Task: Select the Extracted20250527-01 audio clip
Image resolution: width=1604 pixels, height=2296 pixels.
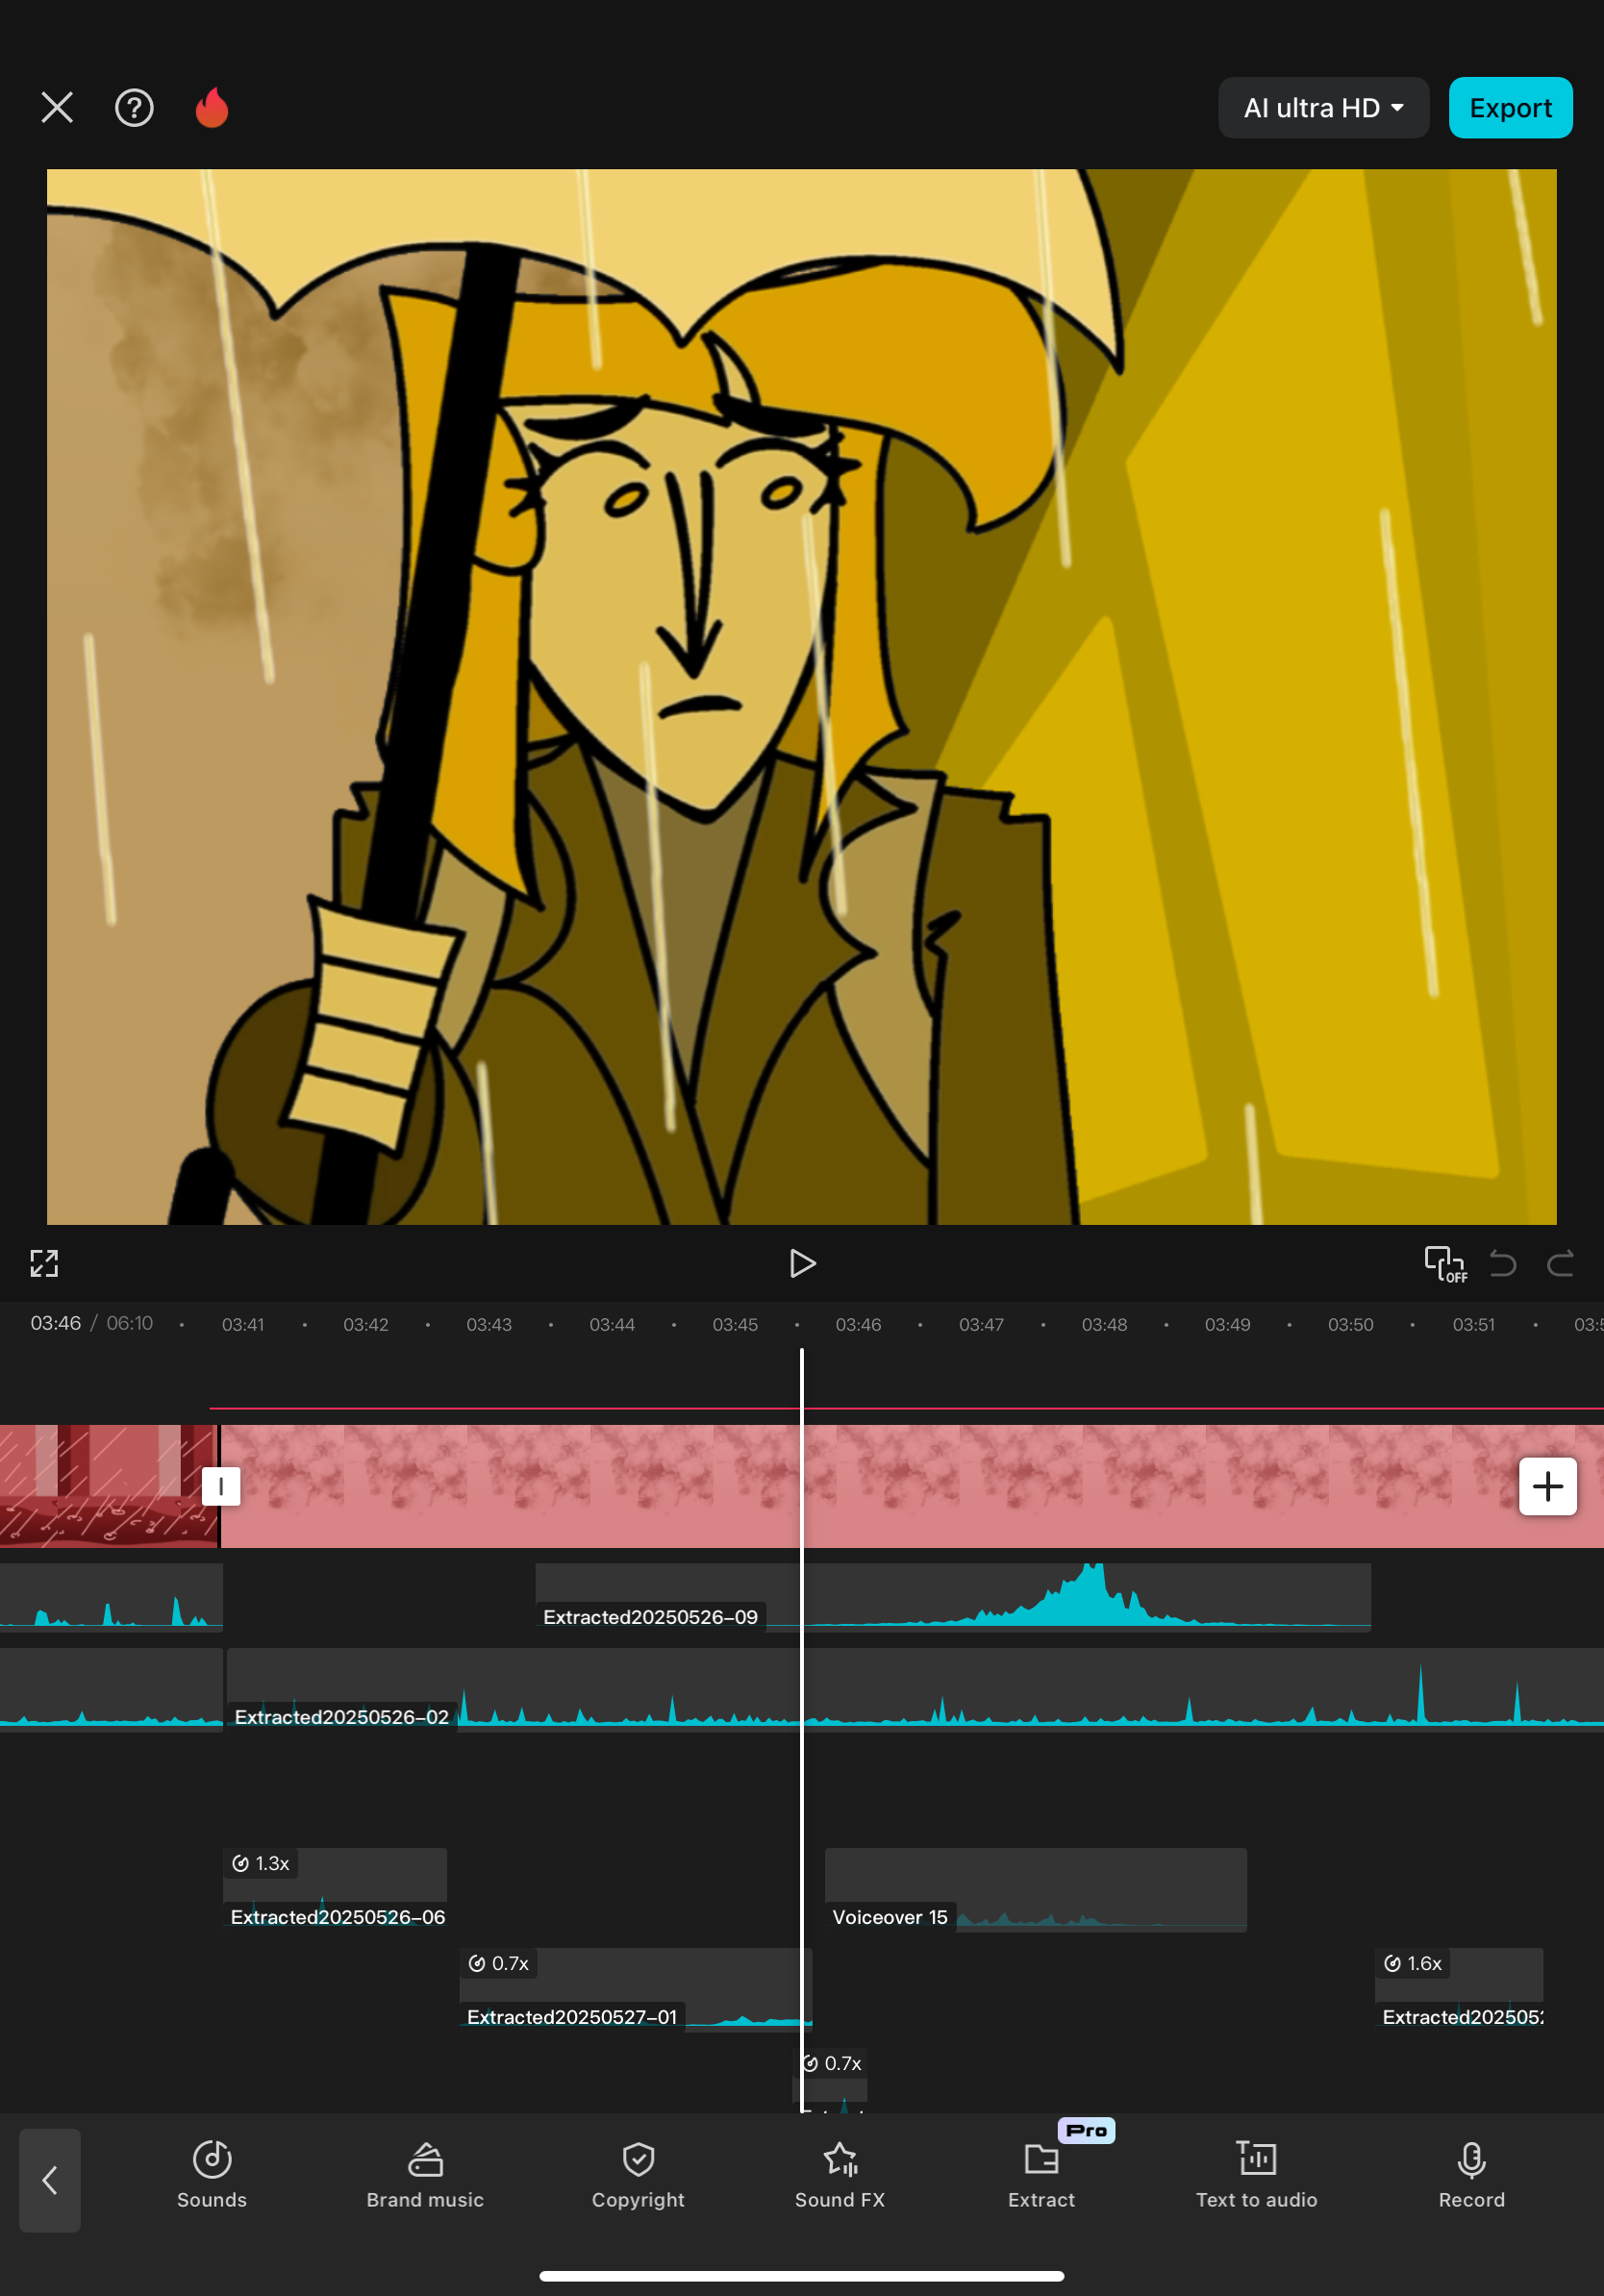Action: click(x=635, y=1989)
